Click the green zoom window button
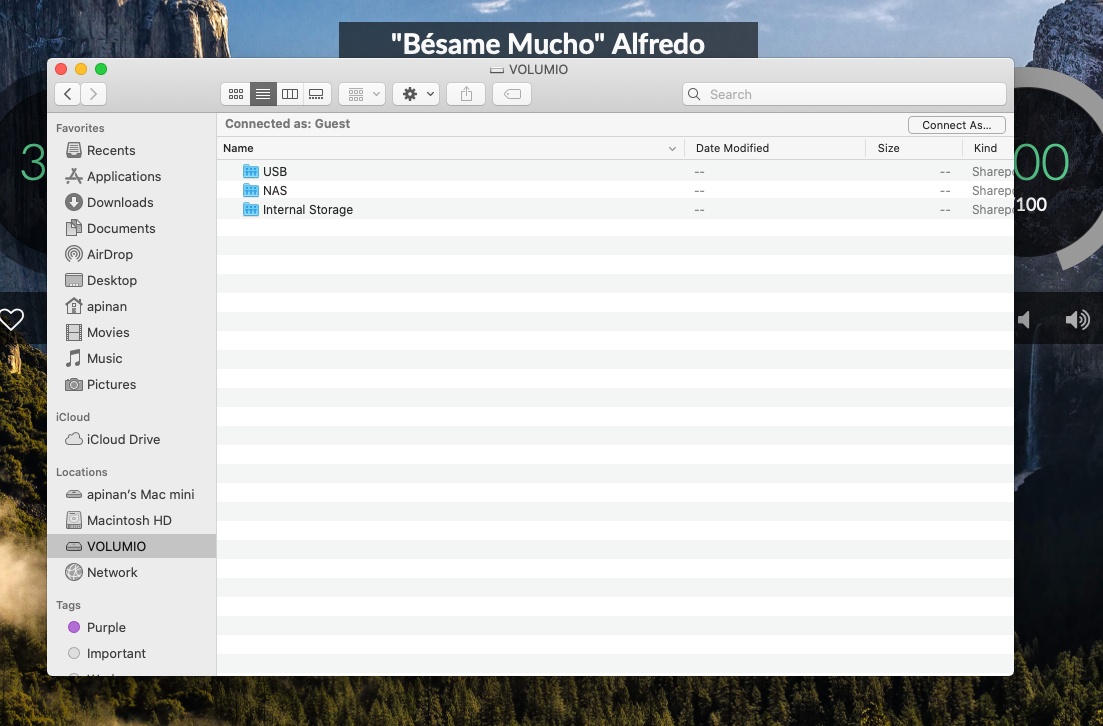The height and width of the screenshot is (726, 1103). [x=101, y=69]
